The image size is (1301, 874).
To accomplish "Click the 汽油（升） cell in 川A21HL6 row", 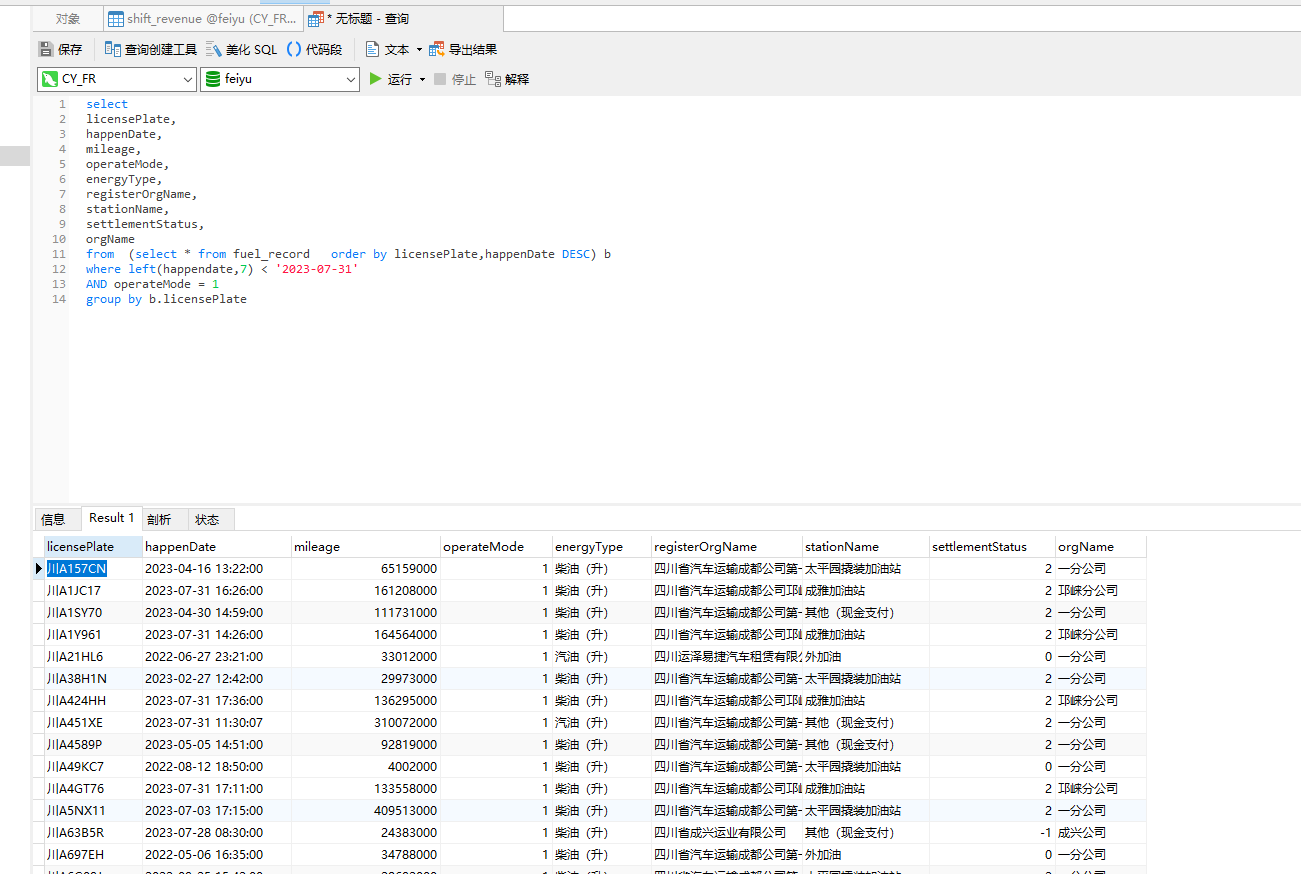I will pos(601,656).
